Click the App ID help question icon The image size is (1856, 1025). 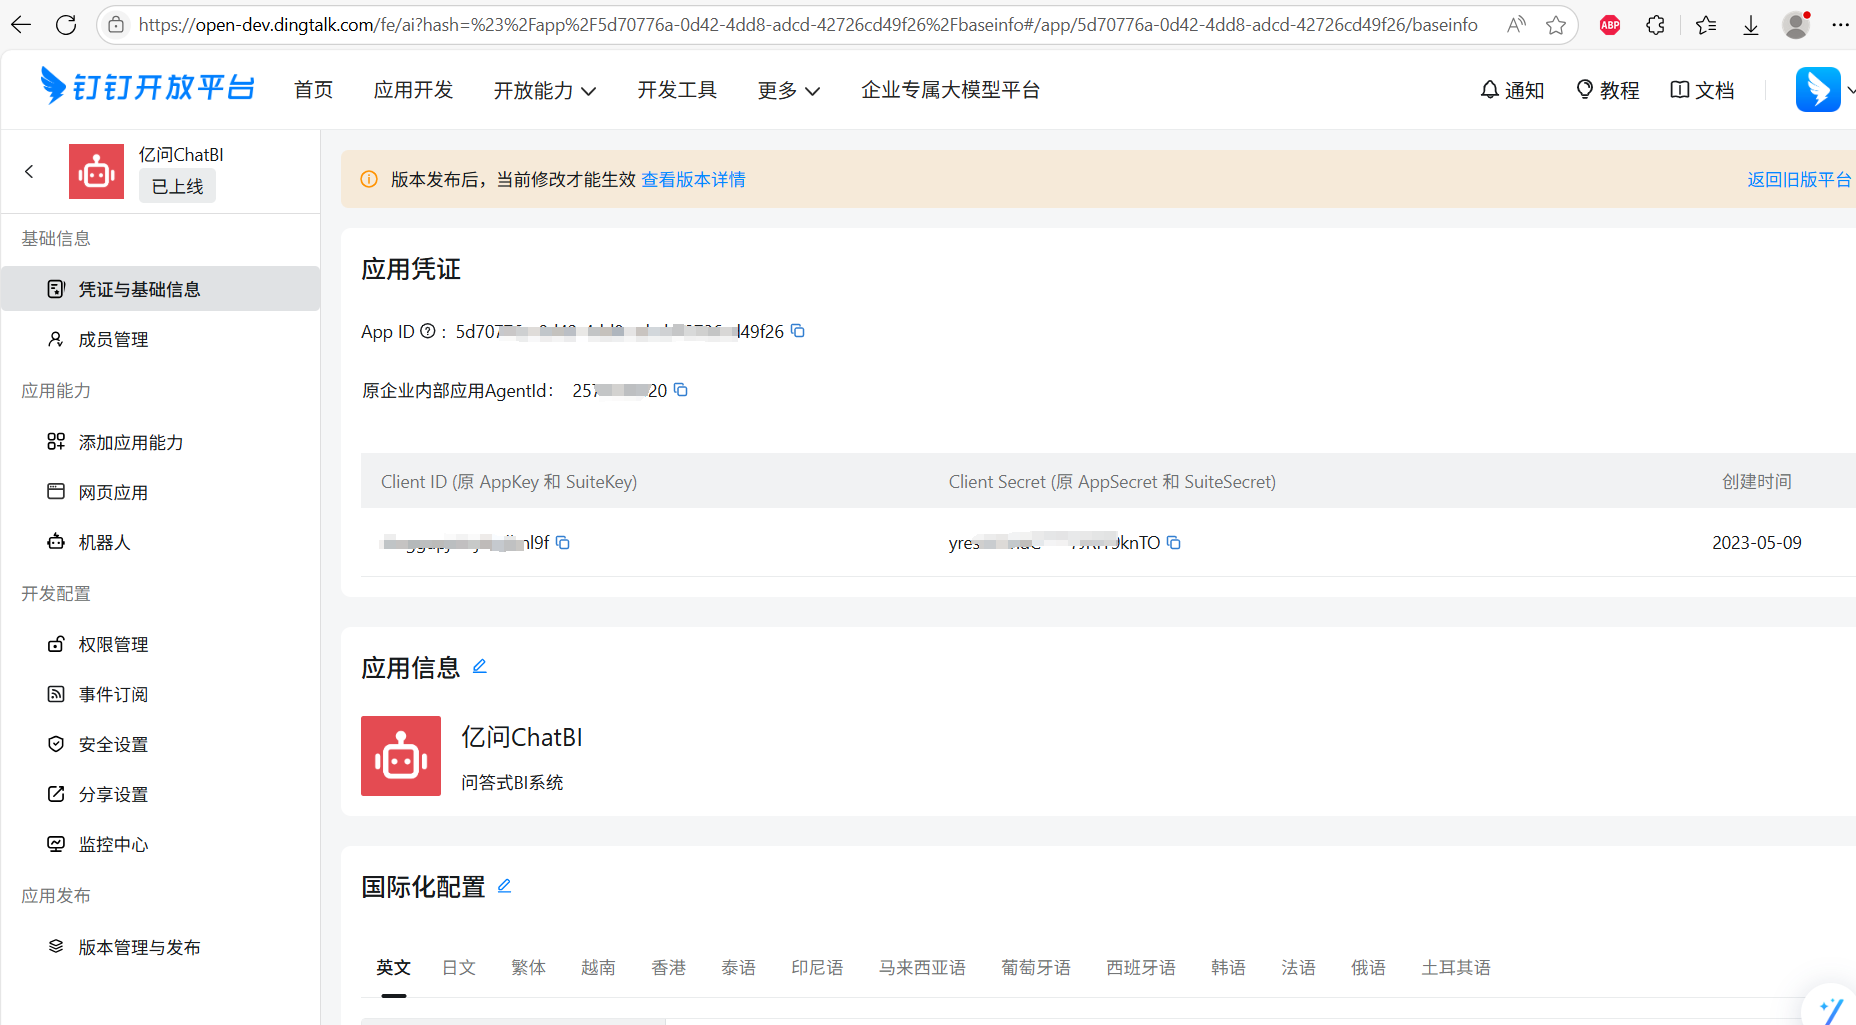tap(428, 331)
